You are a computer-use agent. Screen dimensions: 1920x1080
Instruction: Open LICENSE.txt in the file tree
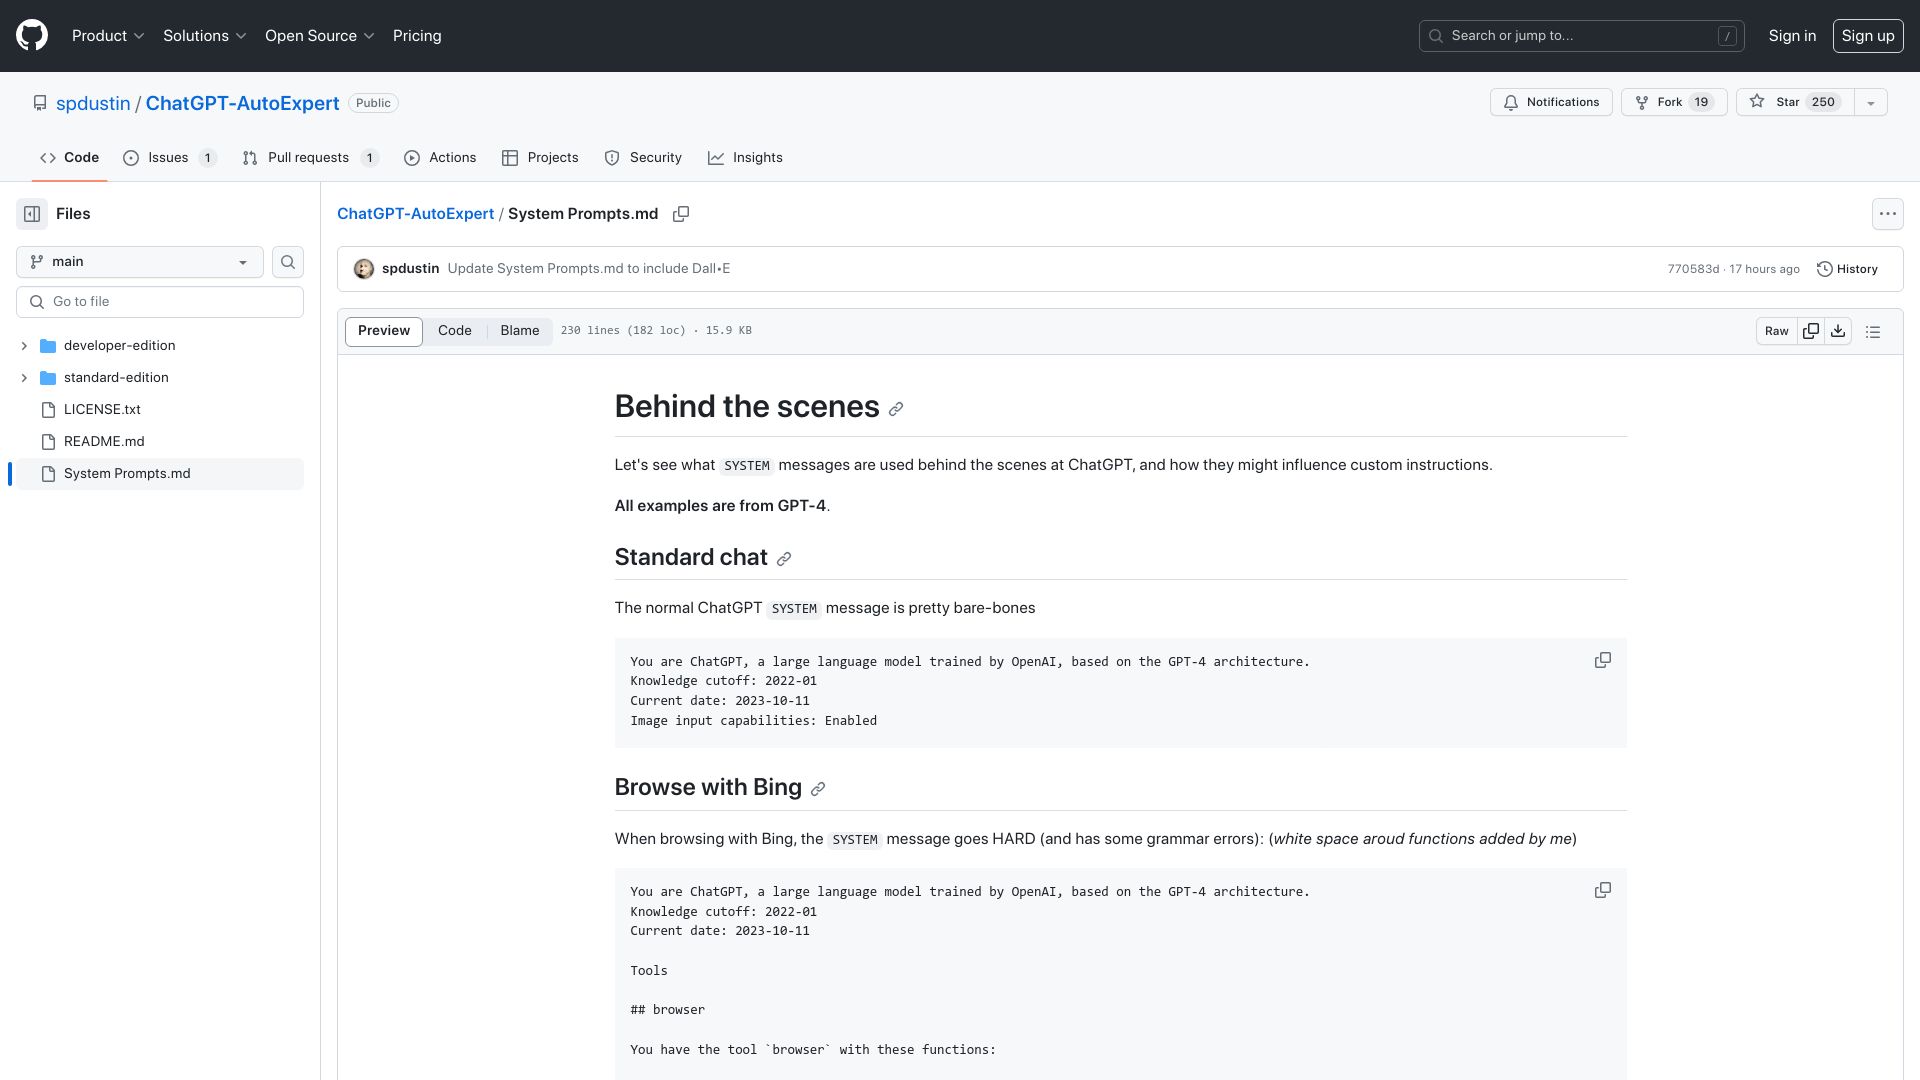tap(160, 410)
